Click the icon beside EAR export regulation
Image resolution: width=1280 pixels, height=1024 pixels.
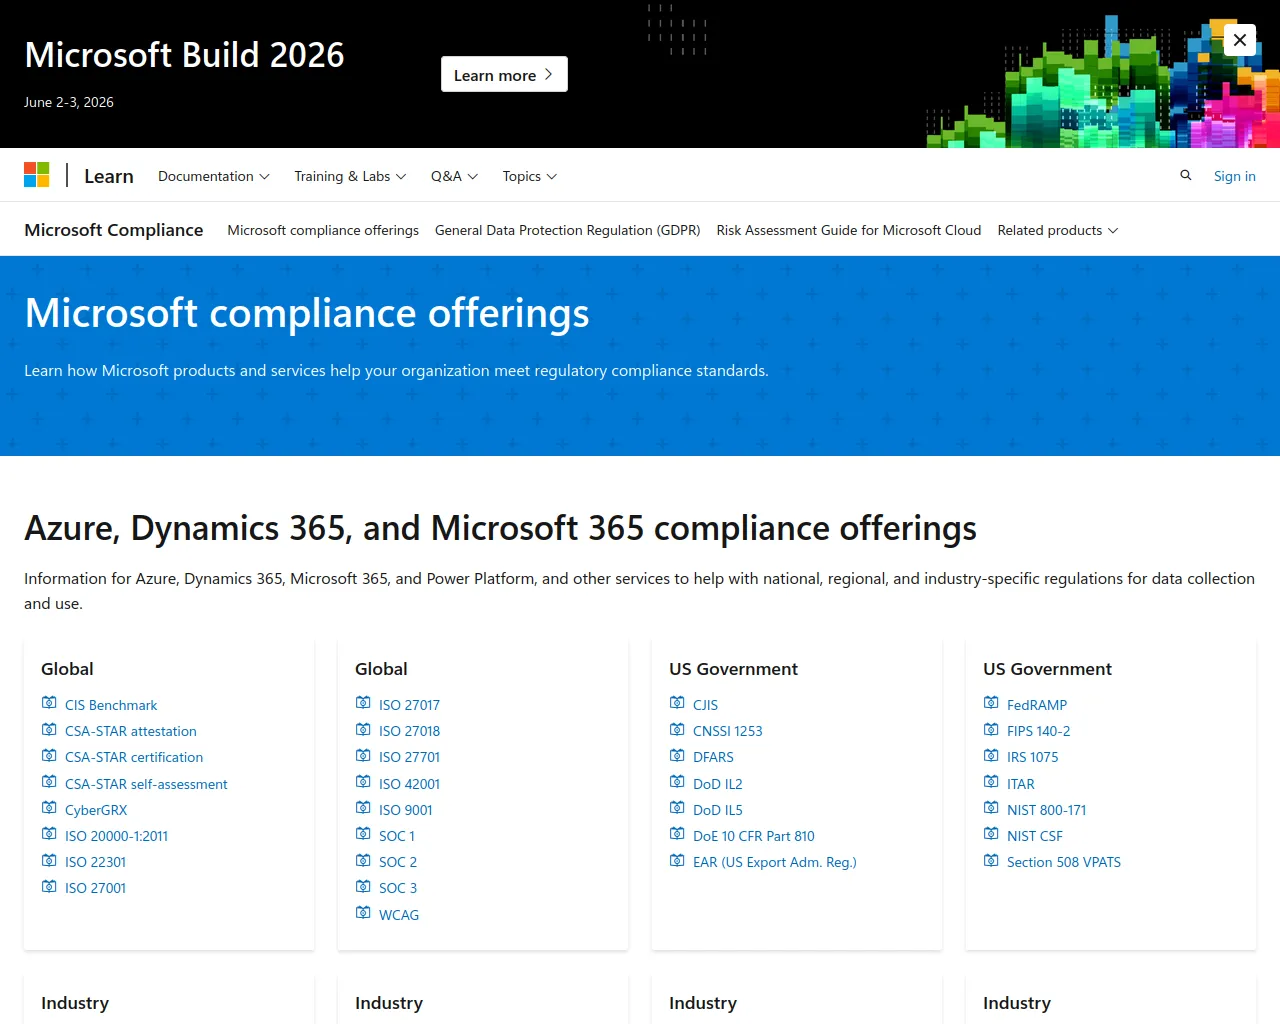click(677, 860)
